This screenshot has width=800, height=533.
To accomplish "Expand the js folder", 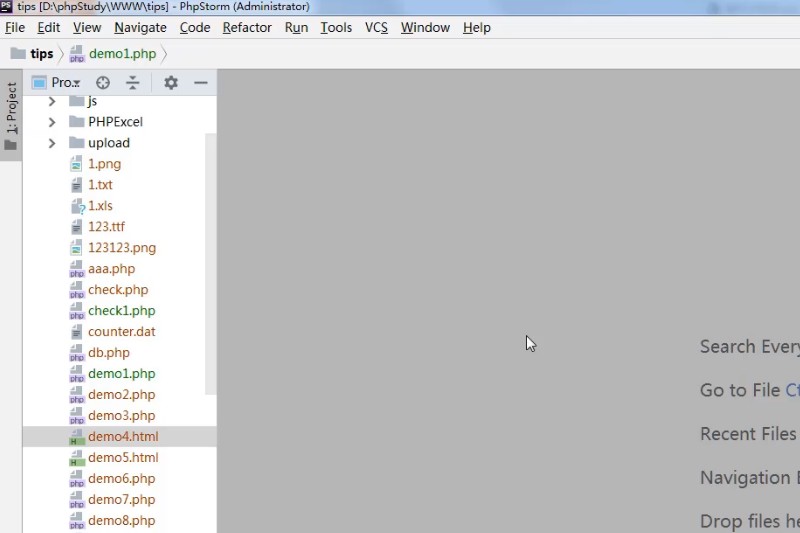I will [52, 101].
